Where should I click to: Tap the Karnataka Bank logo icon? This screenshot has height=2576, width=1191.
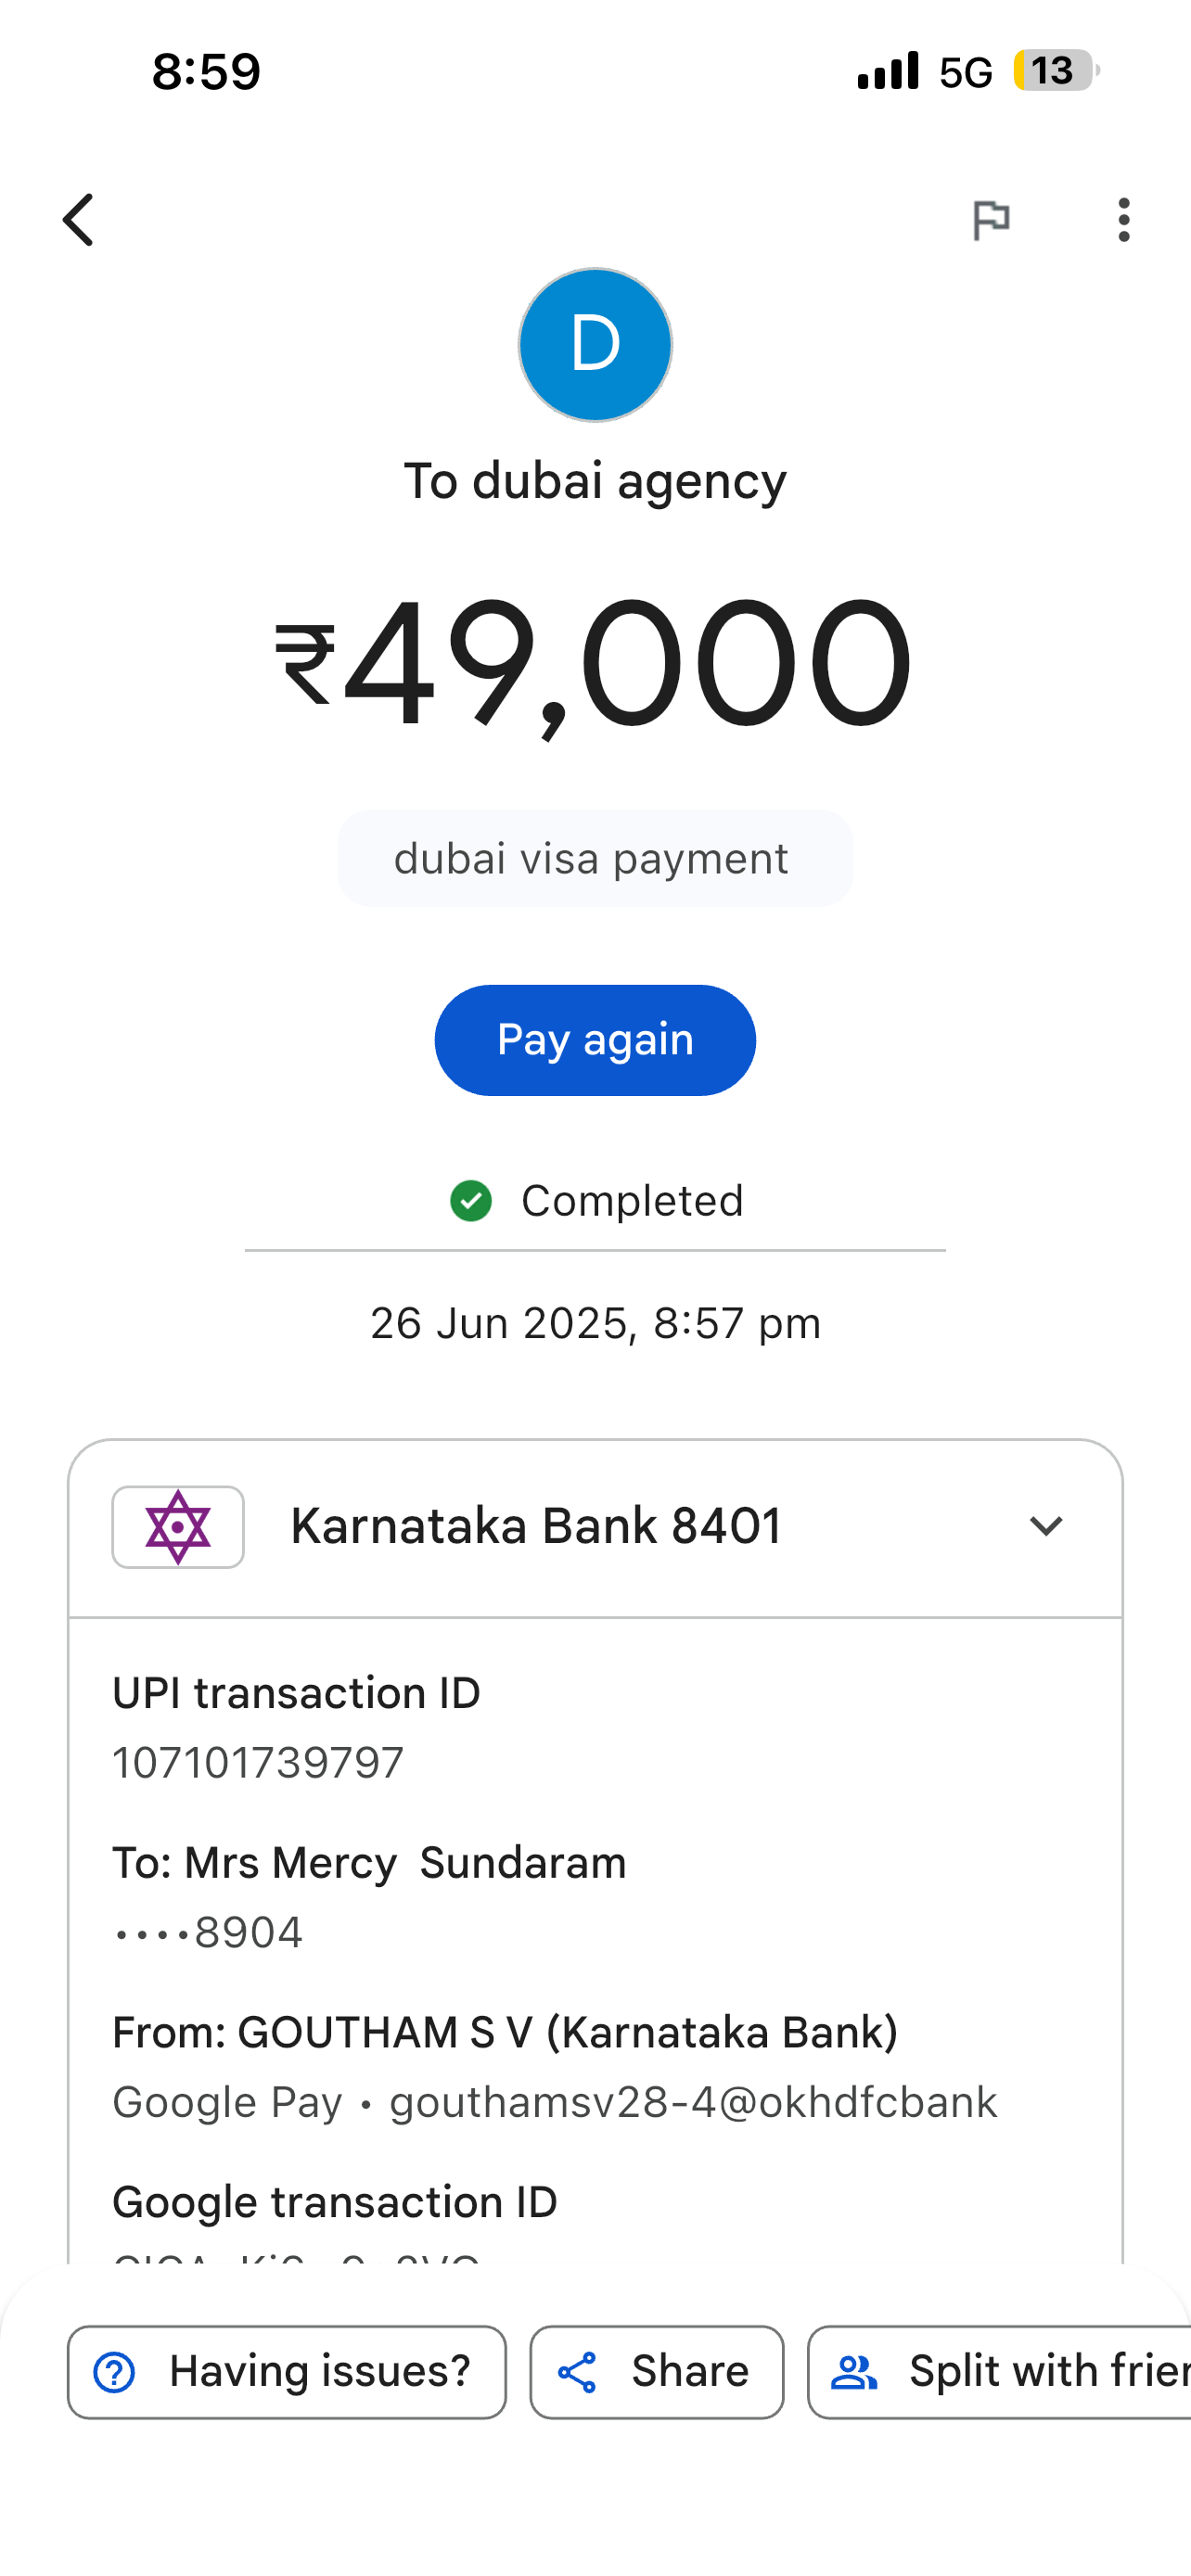click(178, 1527)
